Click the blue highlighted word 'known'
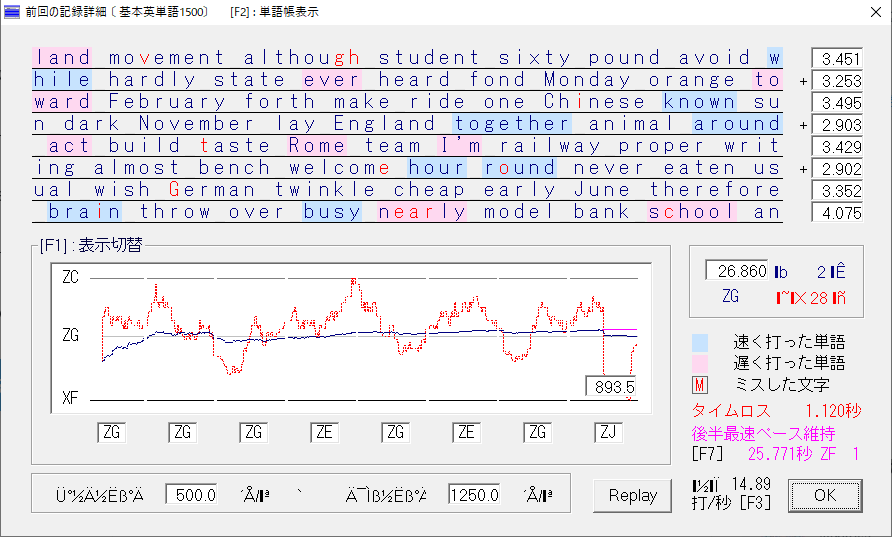This screenshot has height=537, width=892. point(700,102)
